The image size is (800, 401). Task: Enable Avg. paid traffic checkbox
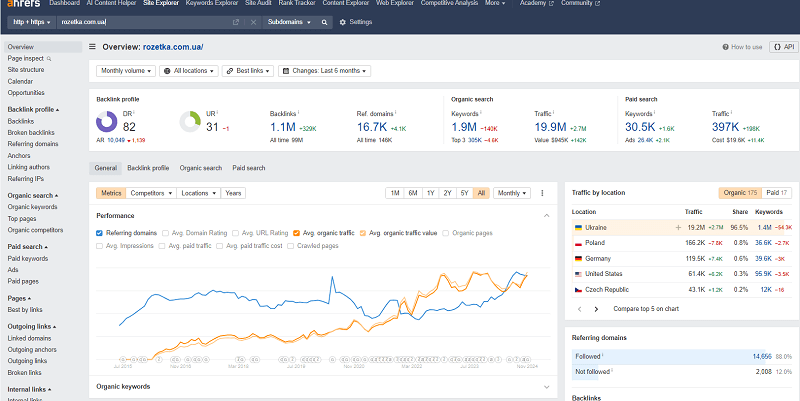(x=162, y=246)
